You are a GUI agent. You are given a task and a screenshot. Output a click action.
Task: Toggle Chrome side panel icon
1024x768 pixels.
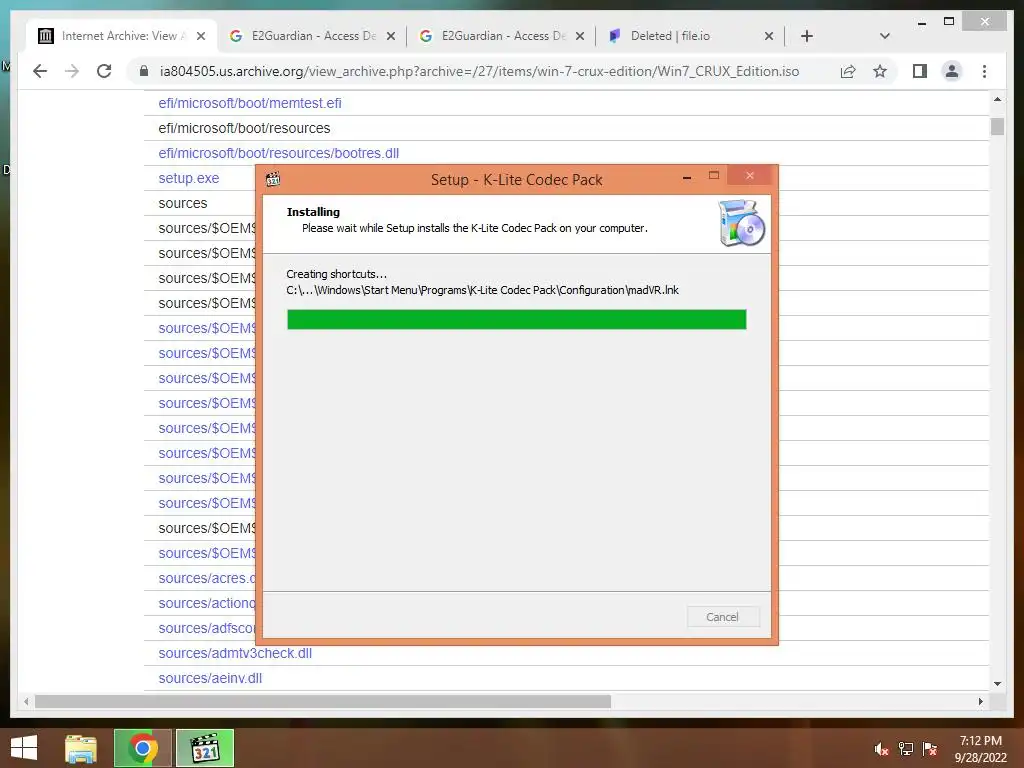(920, 71)
